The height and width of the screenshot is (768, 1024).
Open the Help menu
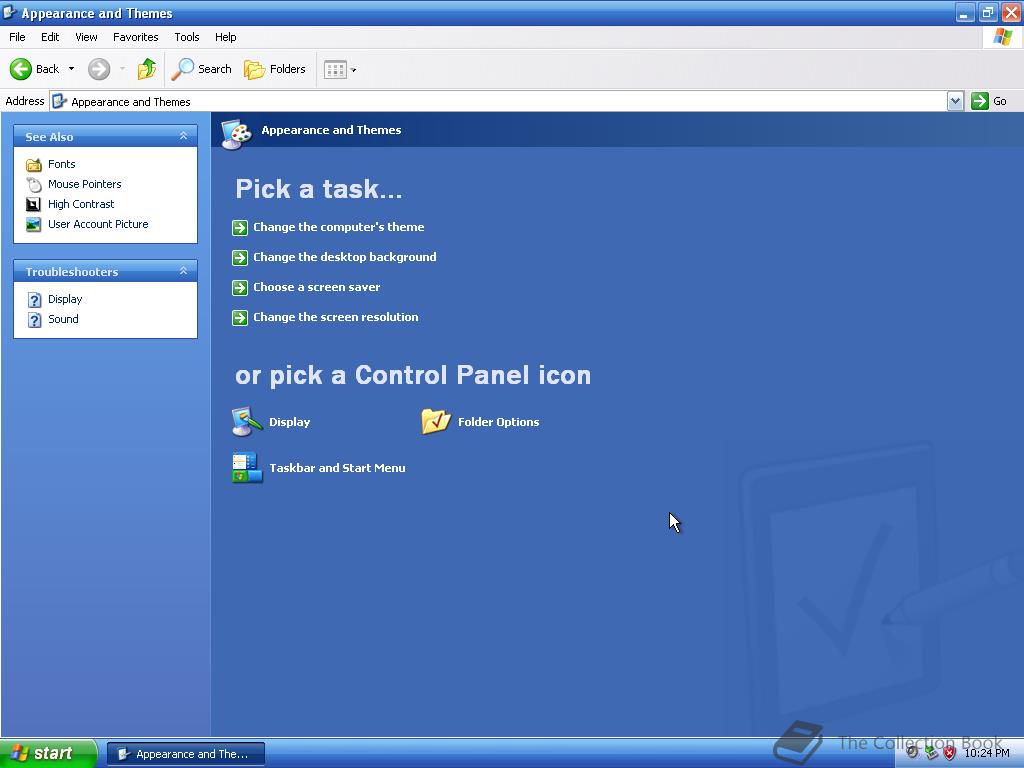click(225, 37)
